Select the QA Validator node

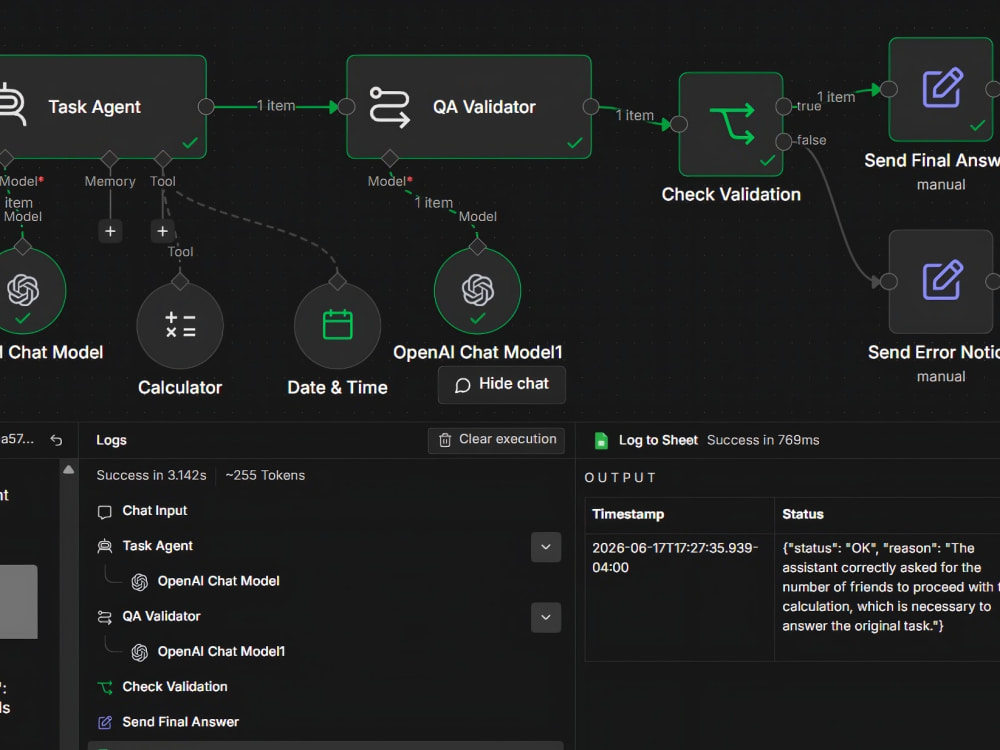[469, 107]
